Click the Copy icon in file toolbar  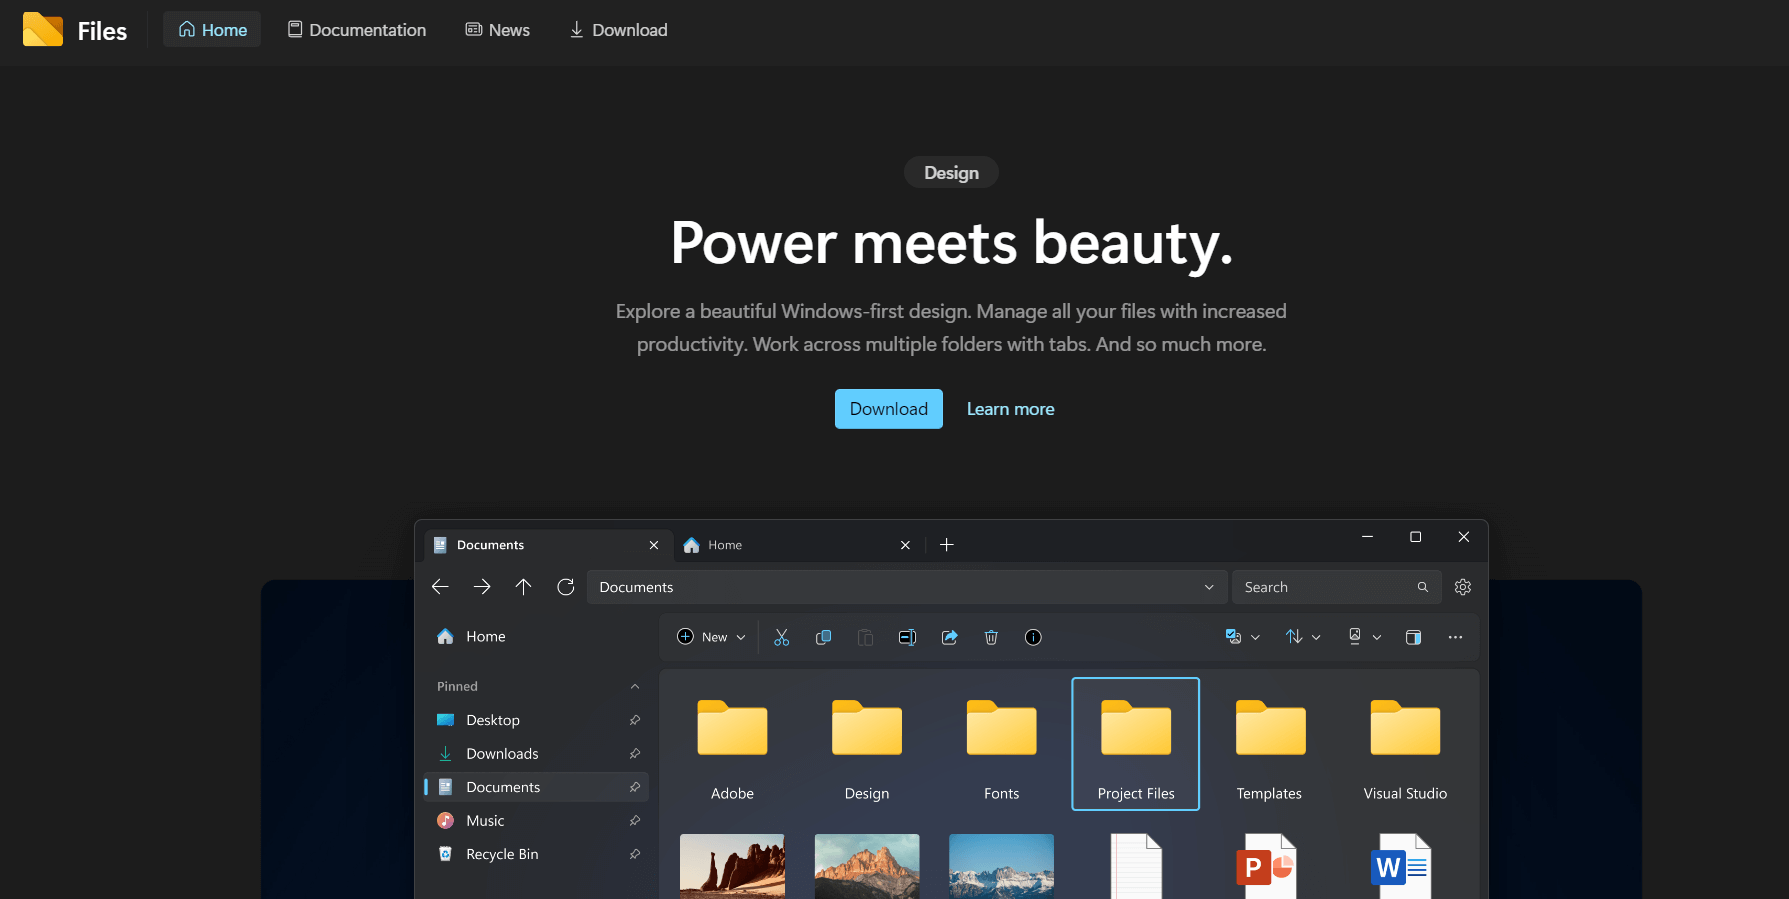pos(823,637)
